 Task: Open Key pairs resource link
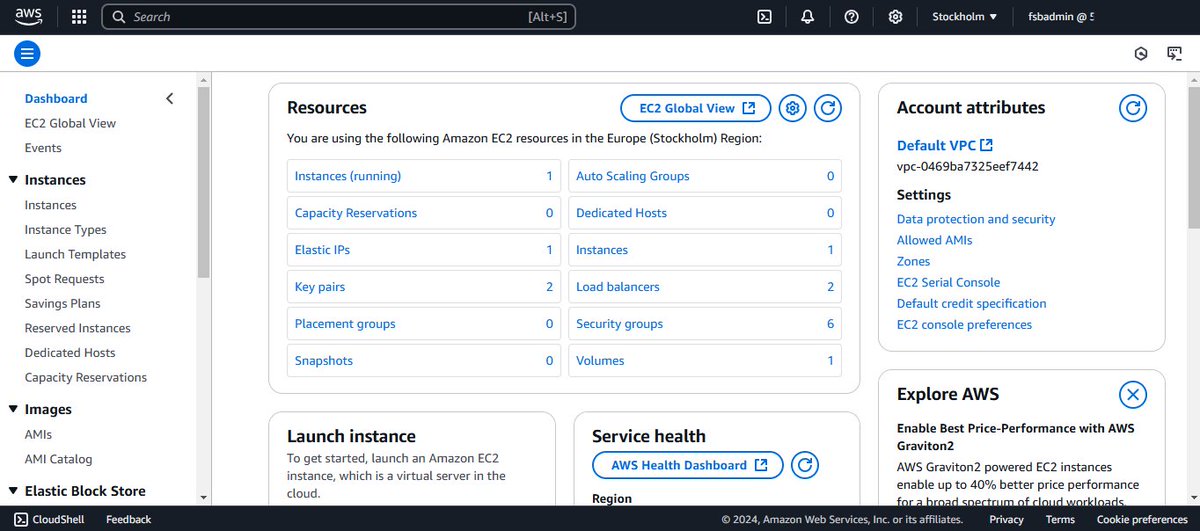click(x=319, y=287)
